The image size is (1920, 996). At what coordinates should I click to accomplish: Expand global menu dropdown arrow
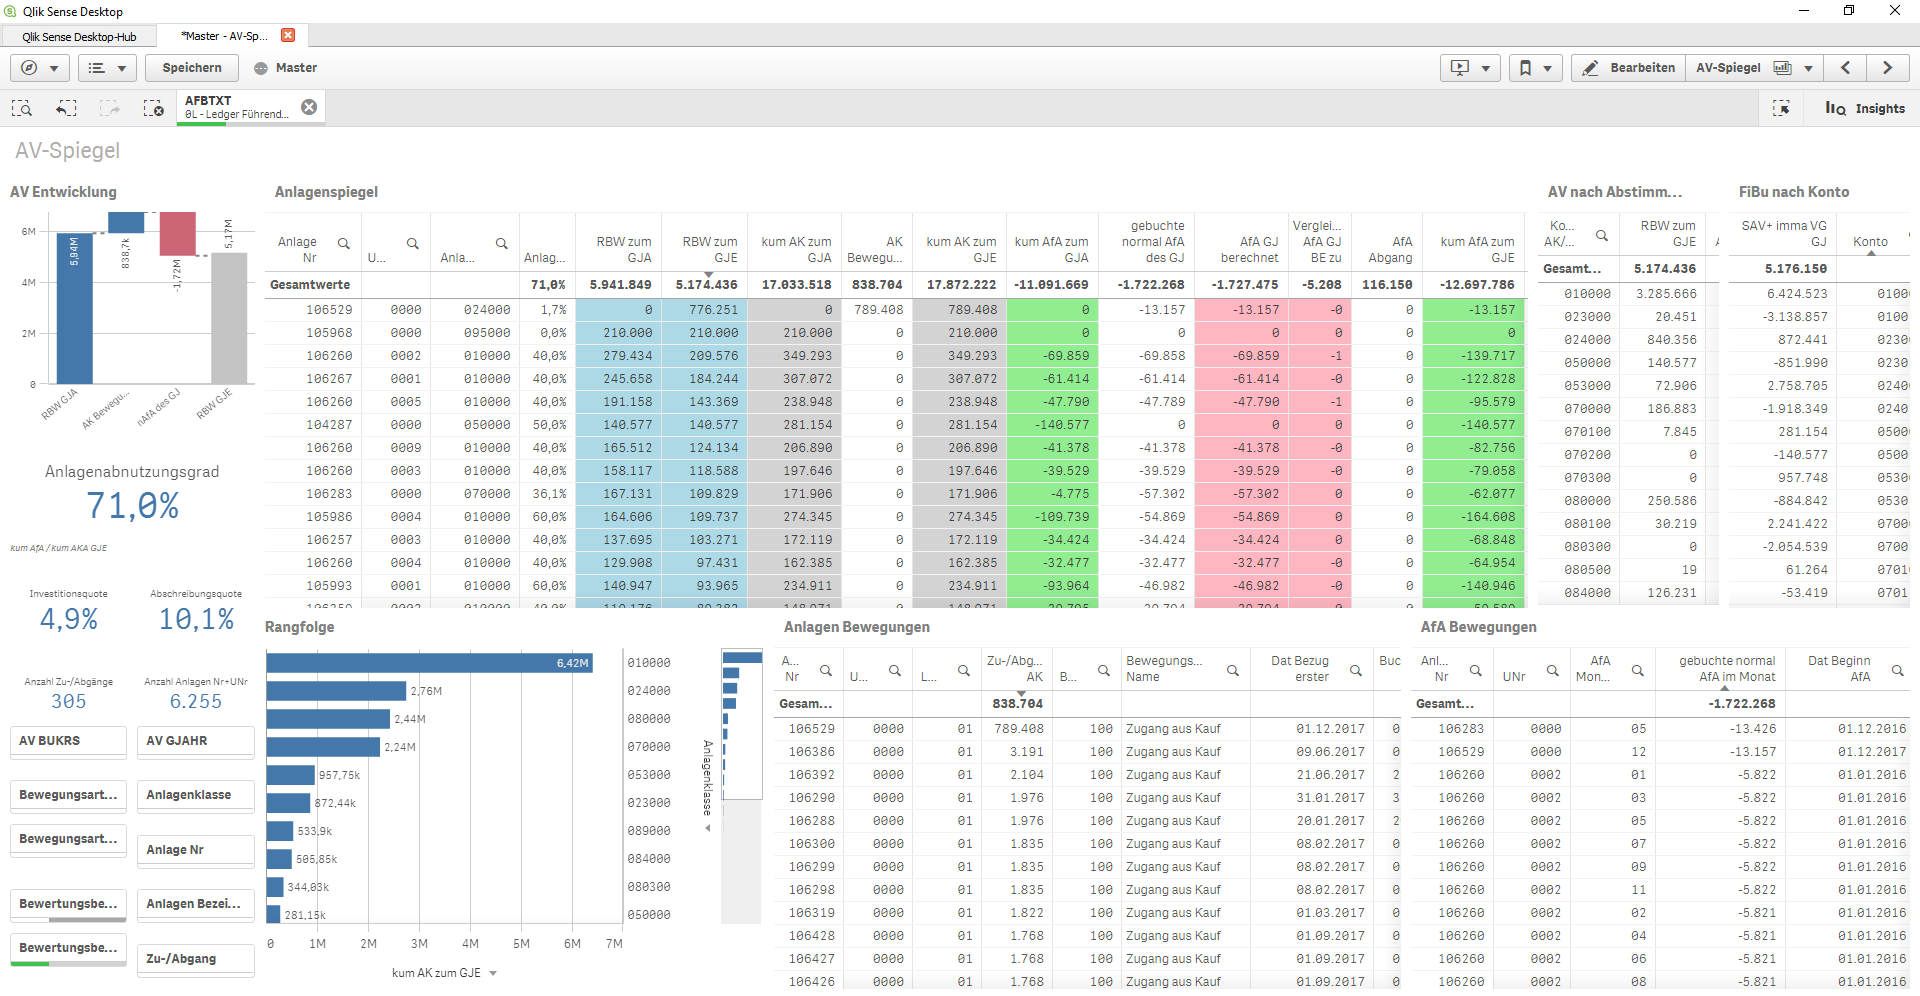pos(122,69)
